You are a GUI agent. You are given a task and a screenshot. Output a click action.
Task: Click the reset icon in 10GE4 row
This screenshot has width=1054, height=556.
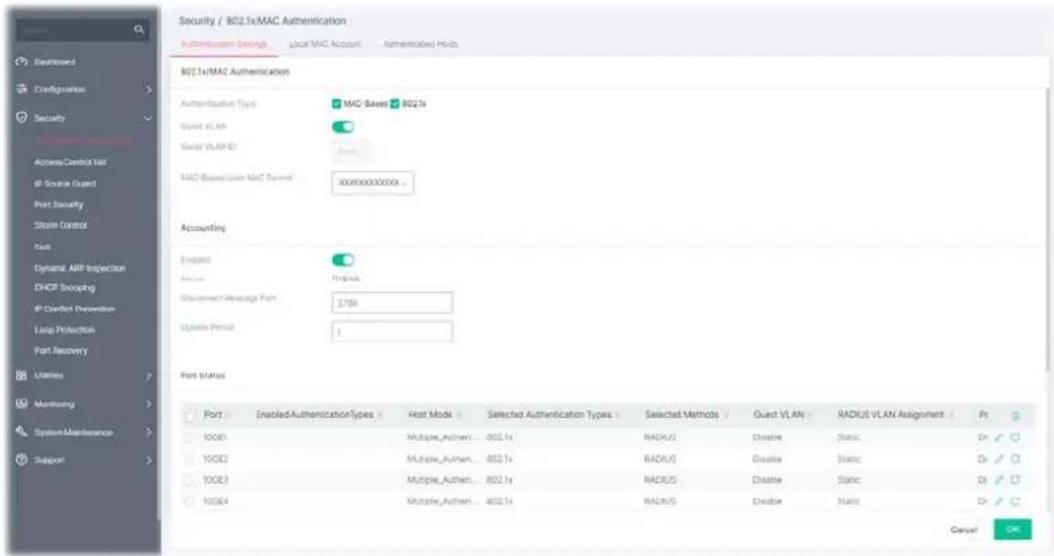click(x=1015, y=502)
